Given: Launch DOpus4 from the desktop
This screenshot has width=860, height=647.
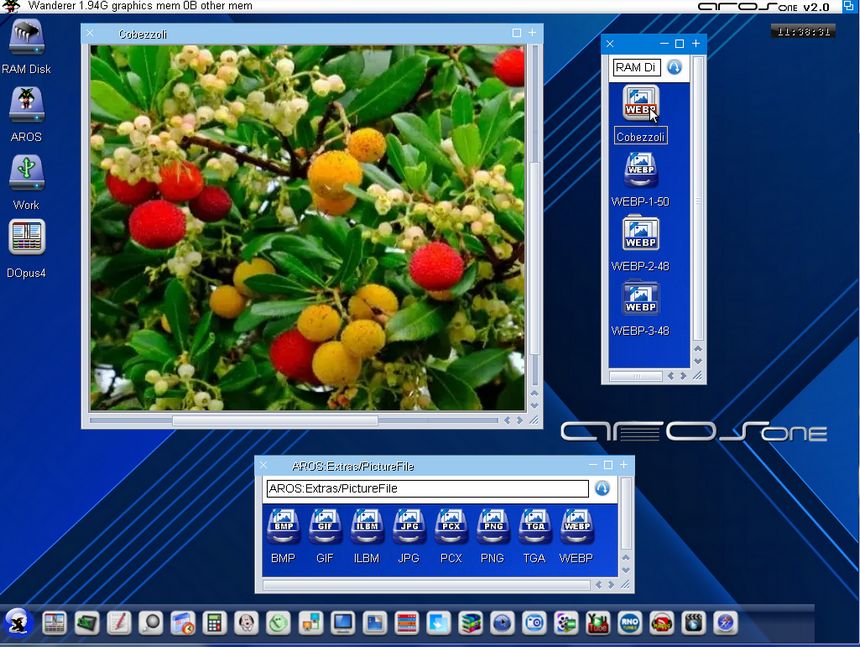Looking at the screenshot, I should click(26, 239).
